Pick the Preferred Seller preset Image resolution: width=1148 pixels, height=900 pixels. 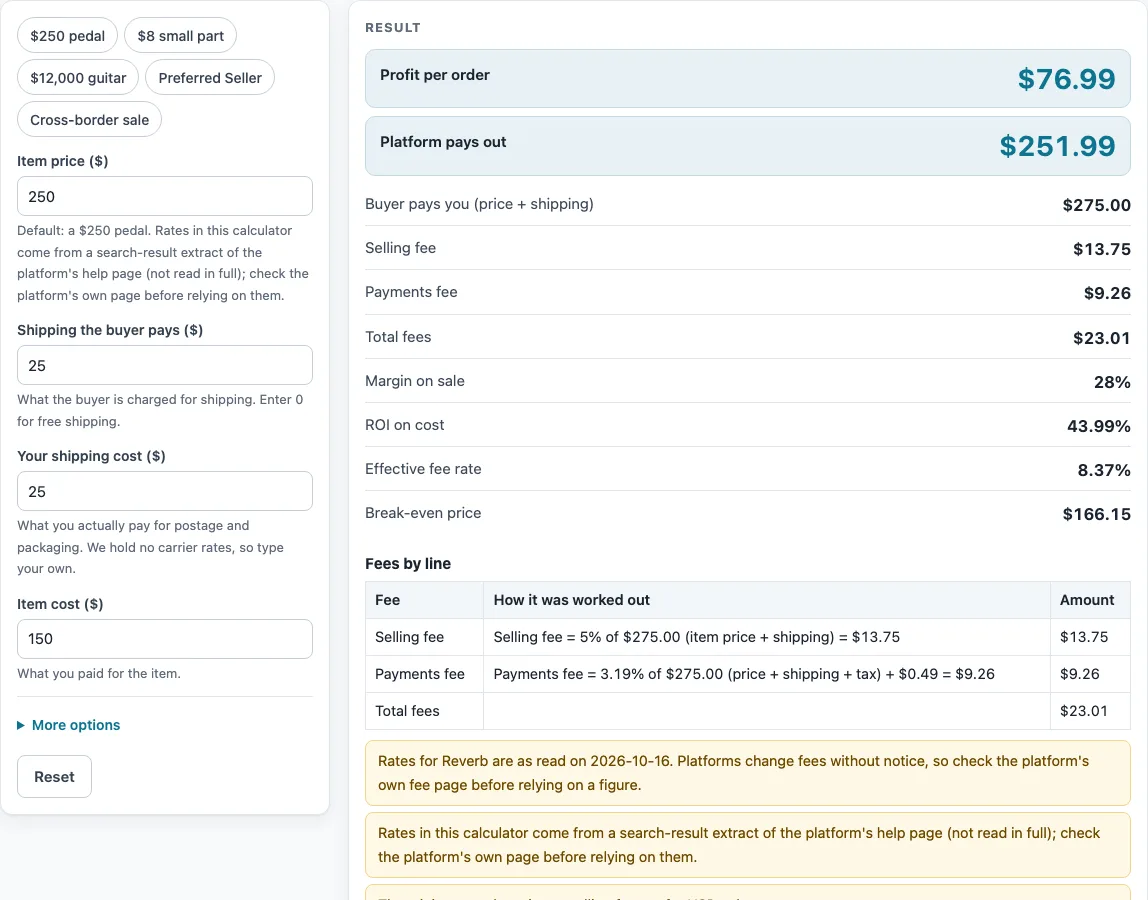pyautogui.click(x=209, y=78)
